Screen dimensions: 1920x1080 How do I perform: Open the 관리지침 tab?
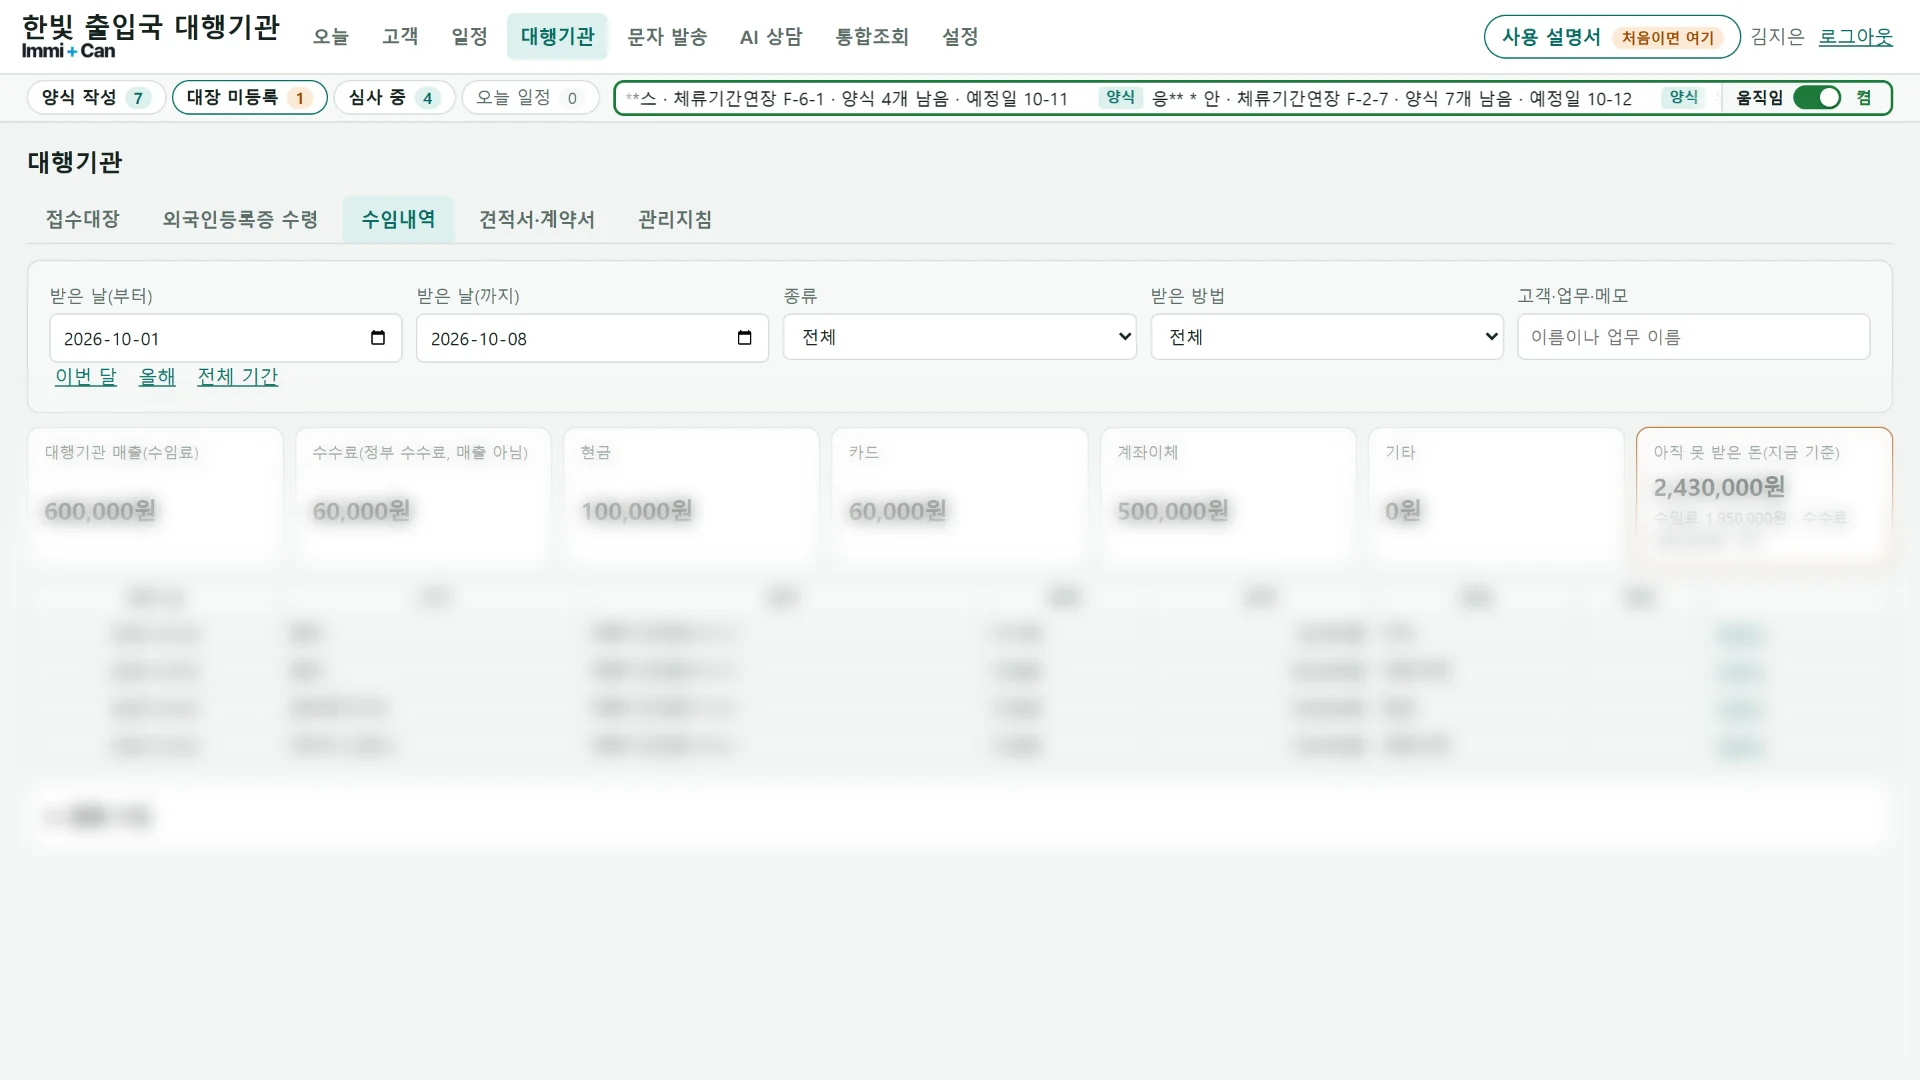pos(675,219)
